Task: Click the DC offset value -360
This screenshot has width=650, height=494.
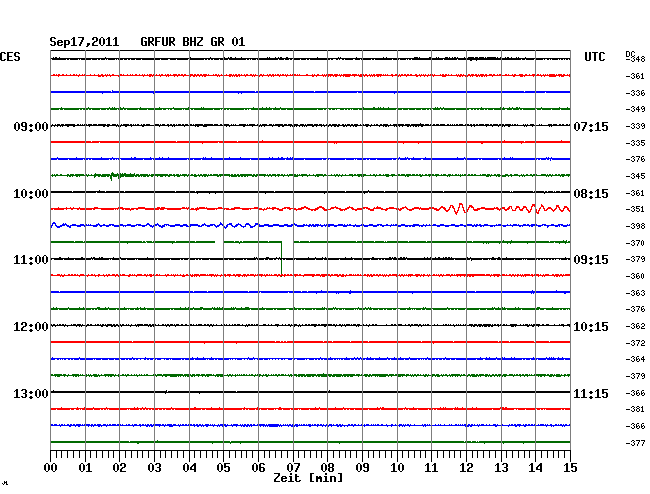Action: click(635, 276)
